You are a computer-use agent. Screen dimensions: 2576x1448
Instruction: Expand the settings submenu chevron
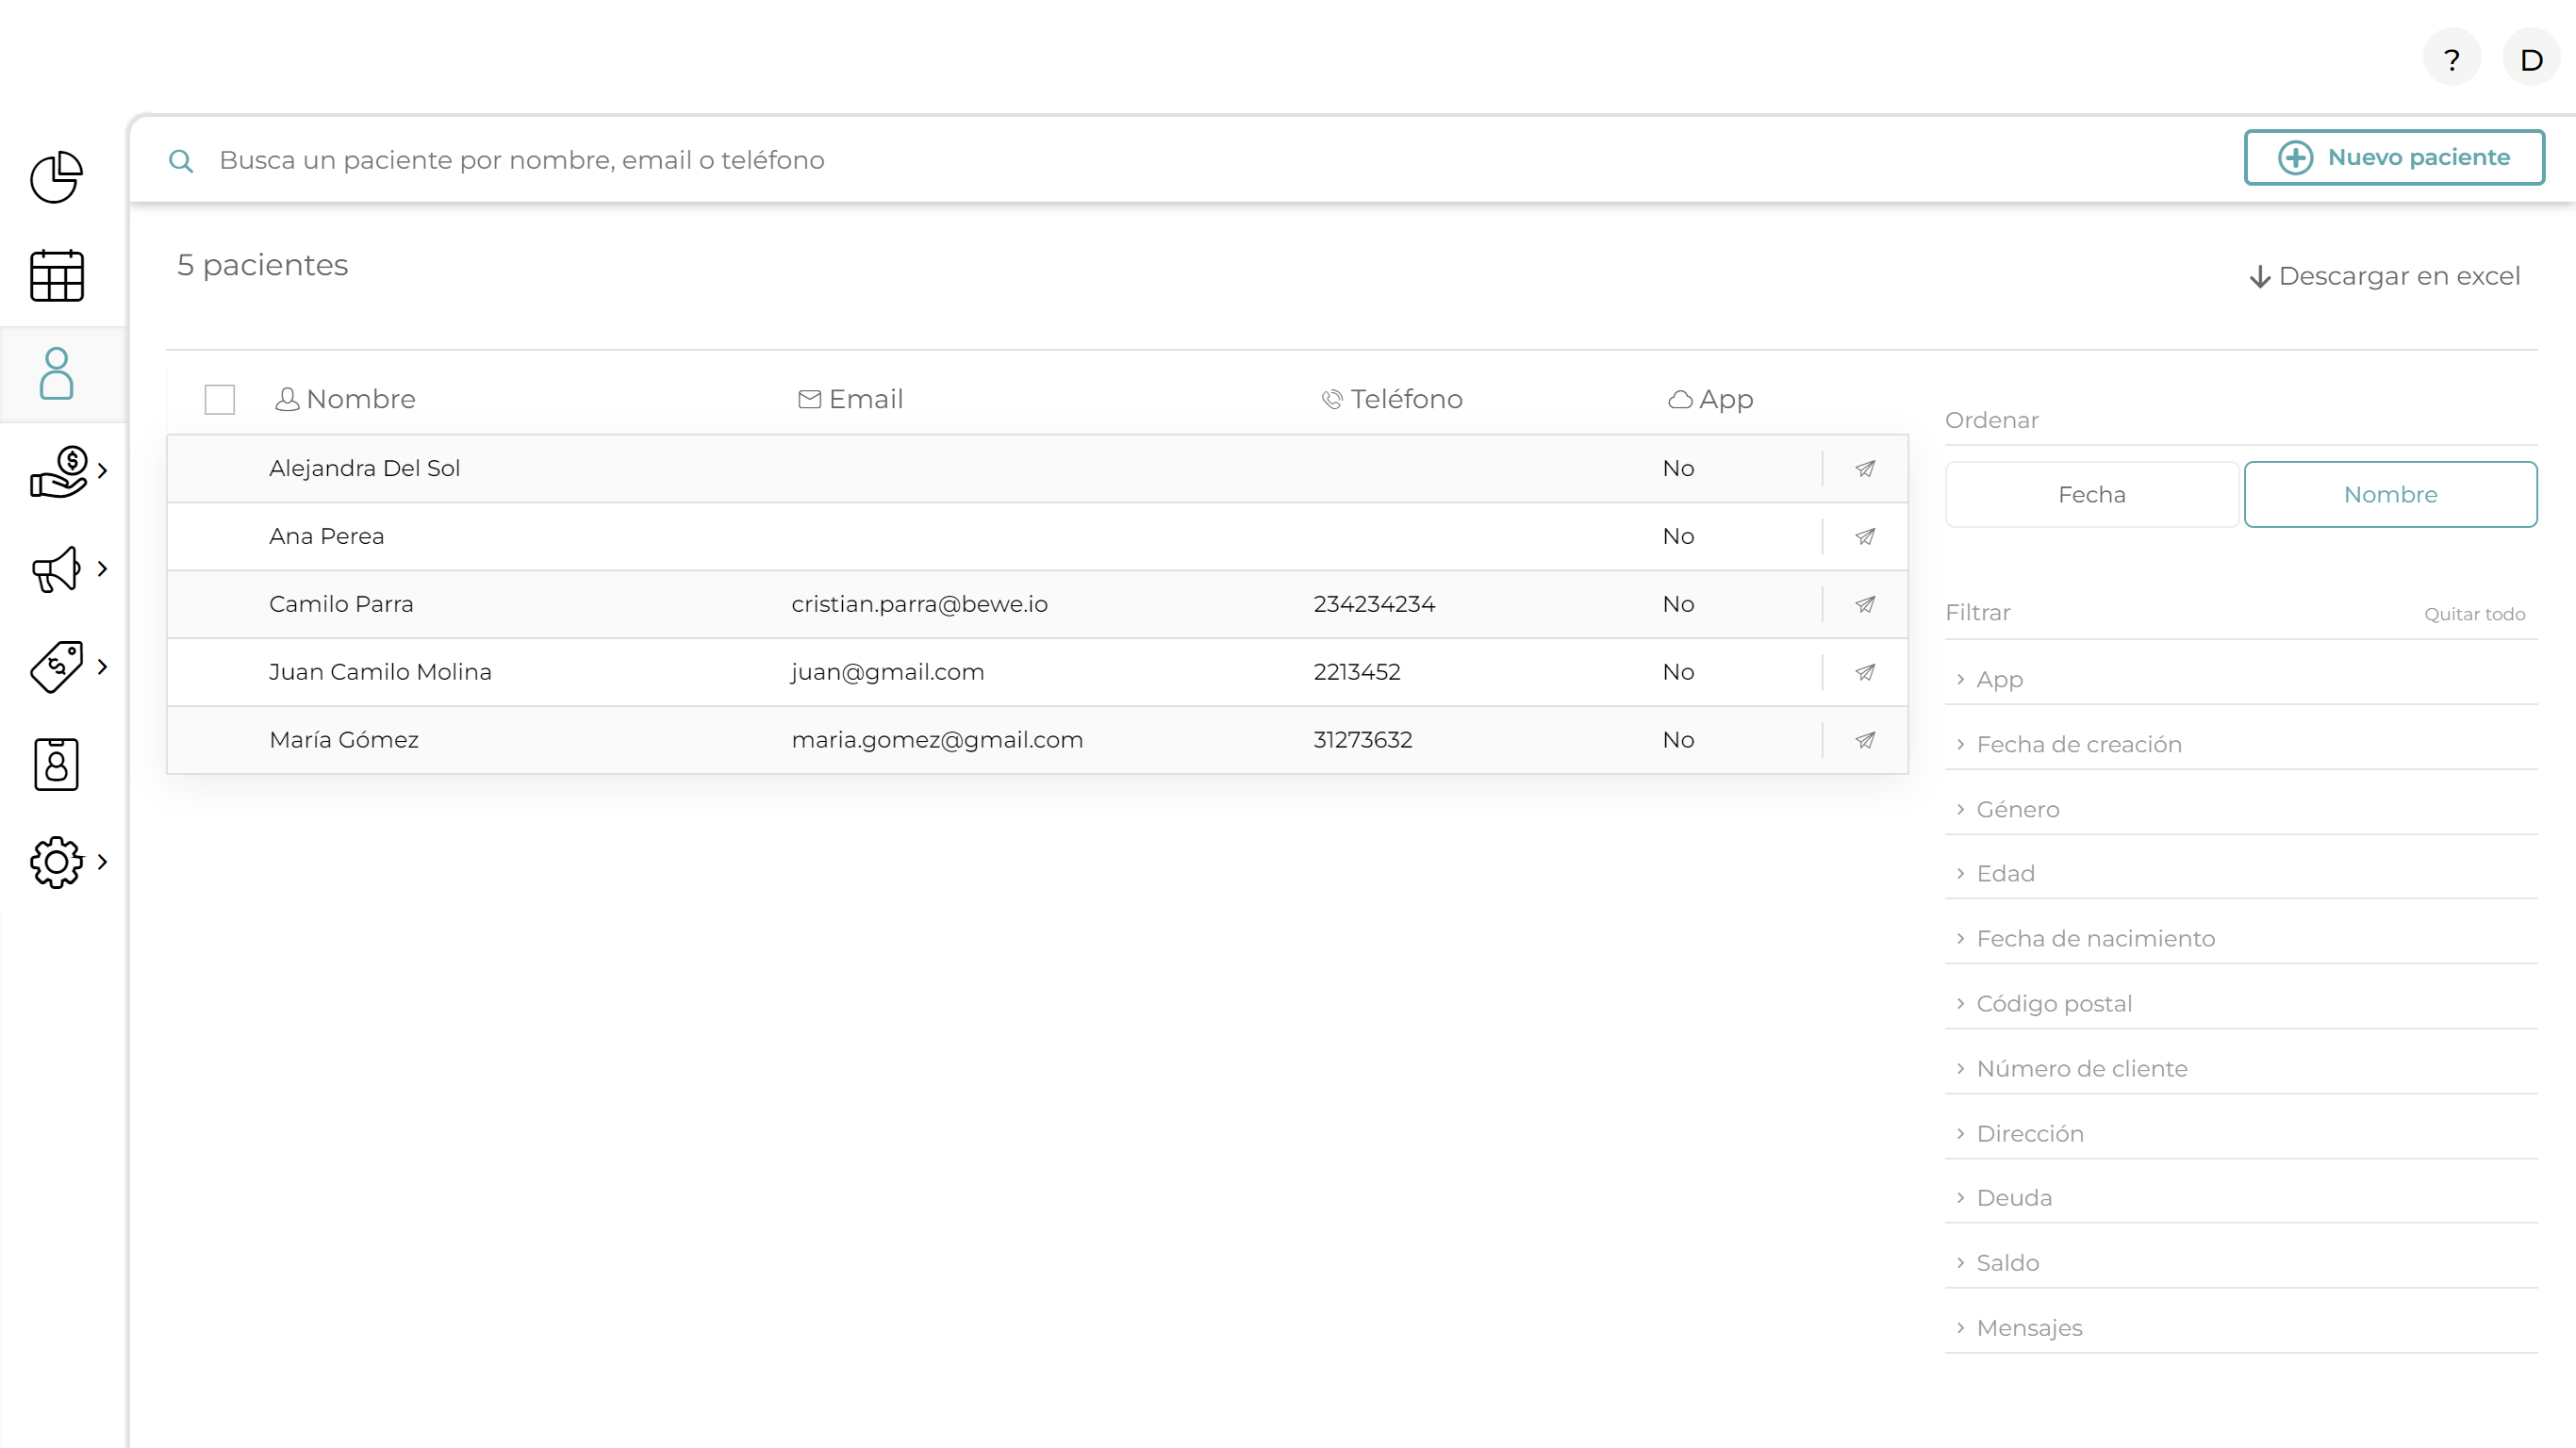click(102, 862)
